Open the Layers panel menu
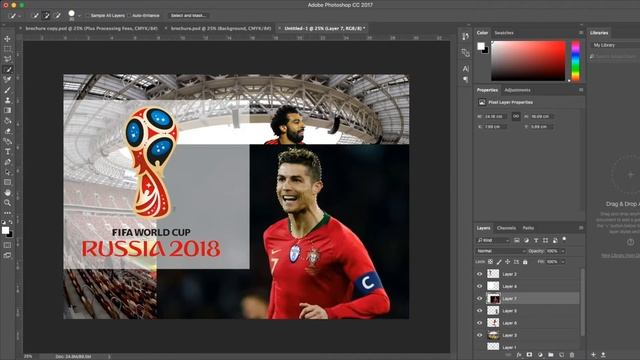640x360 pixels. click(581, 228)
